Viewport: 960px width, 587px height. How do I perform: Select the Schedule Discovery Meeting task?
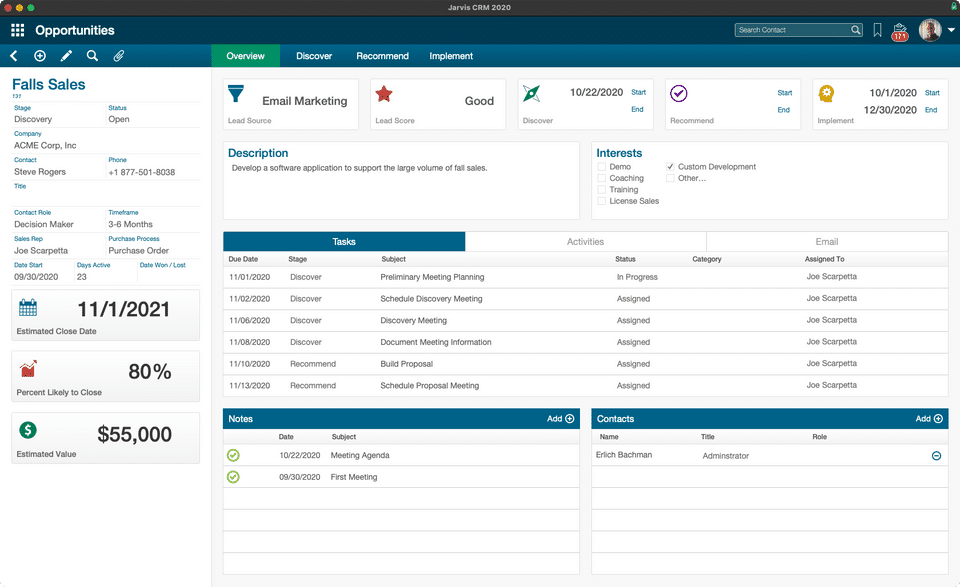585,299
